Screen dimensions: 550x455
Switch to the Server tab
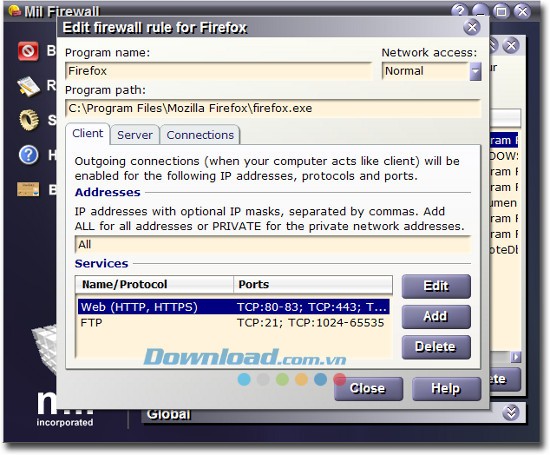tap(135, 135)
